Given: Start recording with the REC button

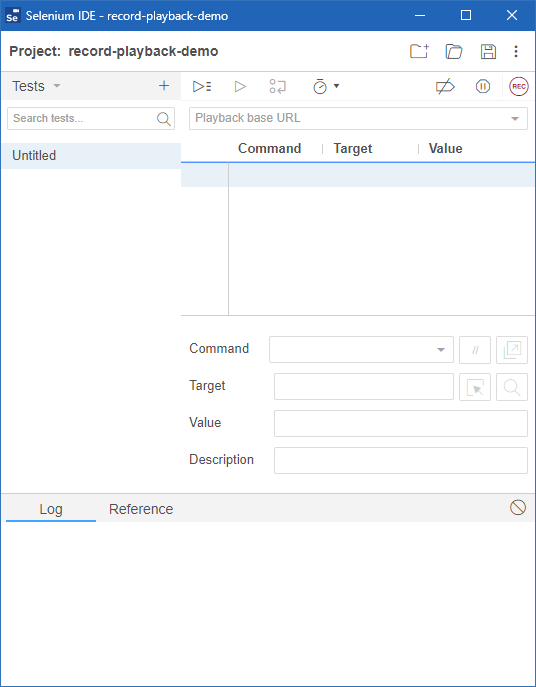Looking at the screenshot, I should pos(518,86).
